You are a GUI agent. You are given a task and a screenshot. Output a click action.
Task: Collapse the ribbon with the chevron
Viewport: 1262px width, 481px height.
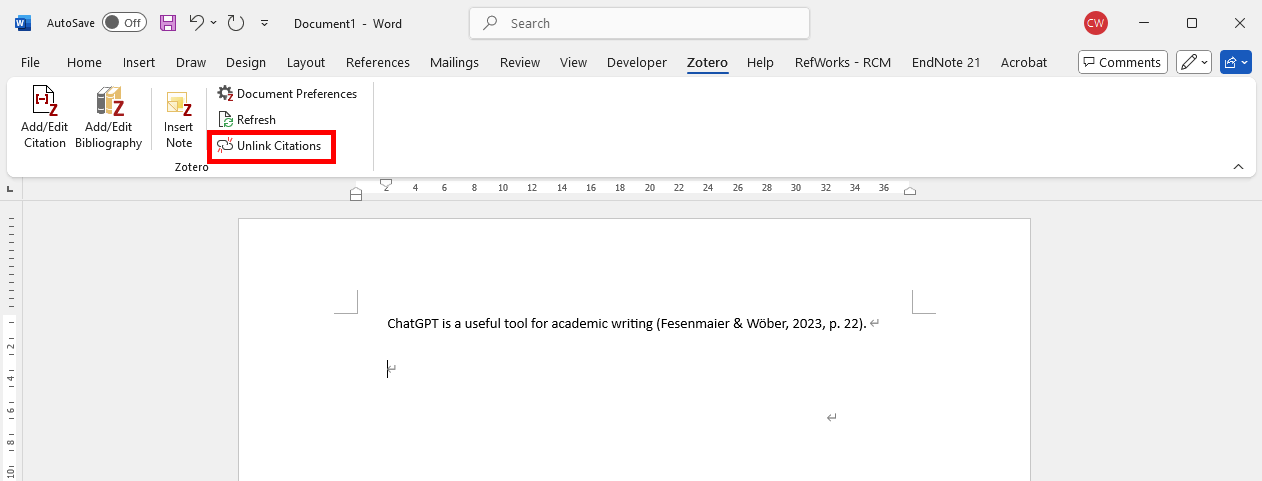coord(1238,166)
